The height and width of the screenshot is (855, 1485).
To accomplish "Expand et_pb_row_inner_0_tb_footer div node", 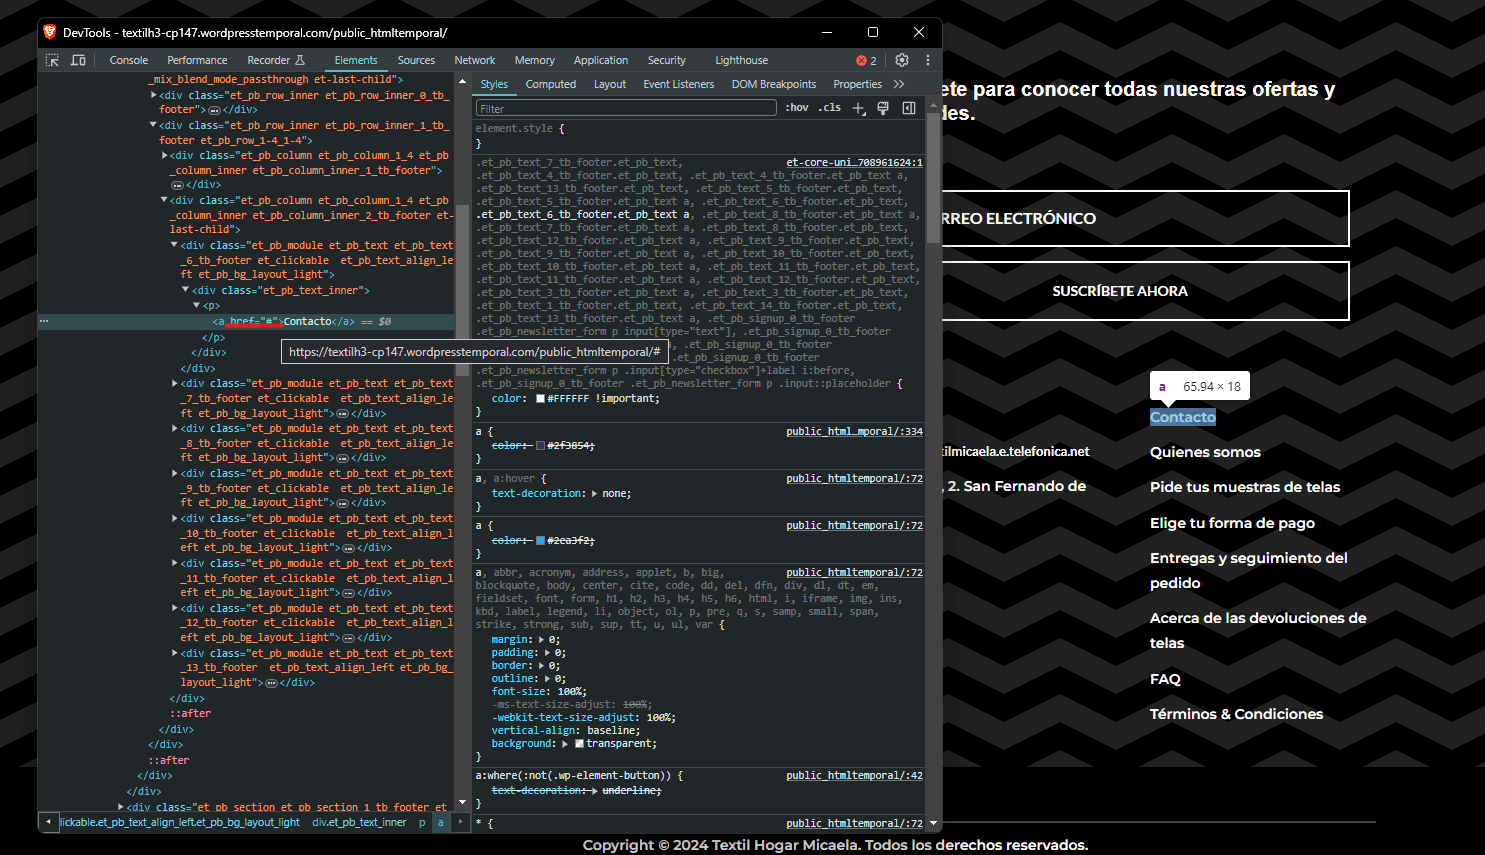I will coord(154,95).
